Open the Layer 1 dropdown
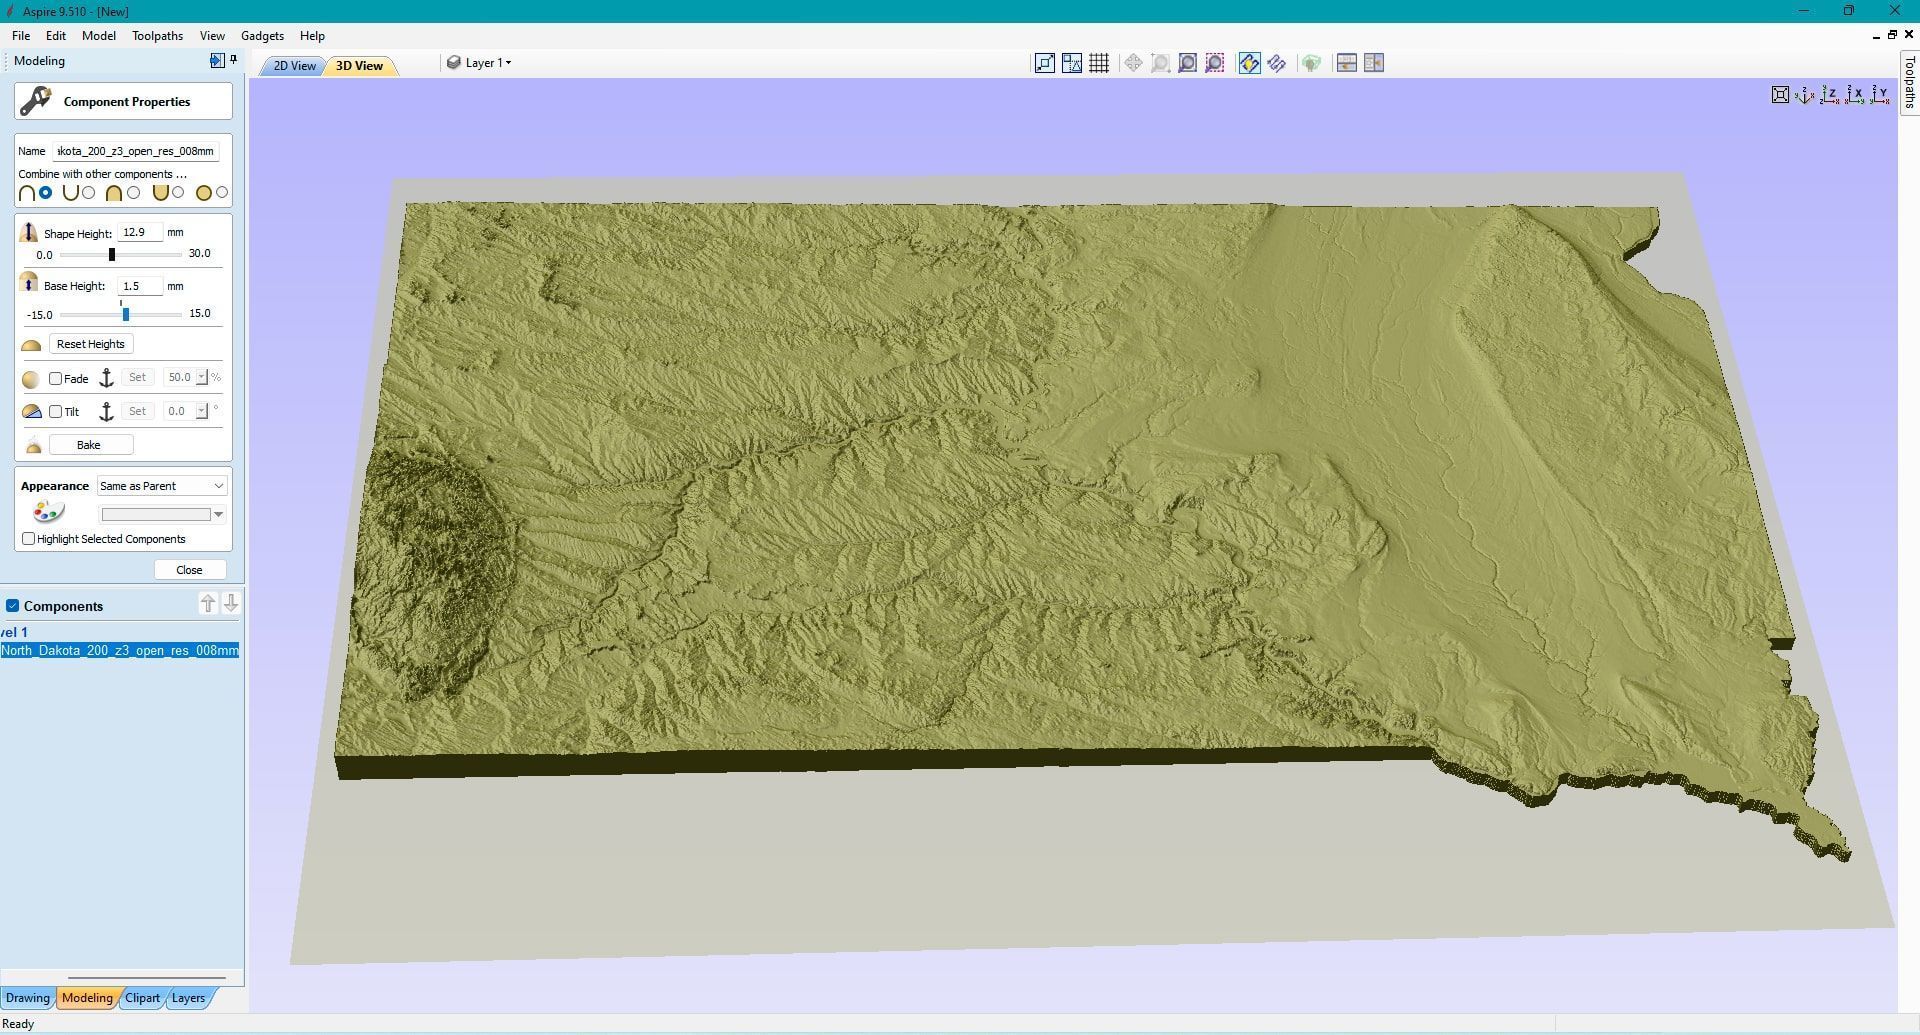Viewport: 1920px width, 1035px height. [480, 63]
